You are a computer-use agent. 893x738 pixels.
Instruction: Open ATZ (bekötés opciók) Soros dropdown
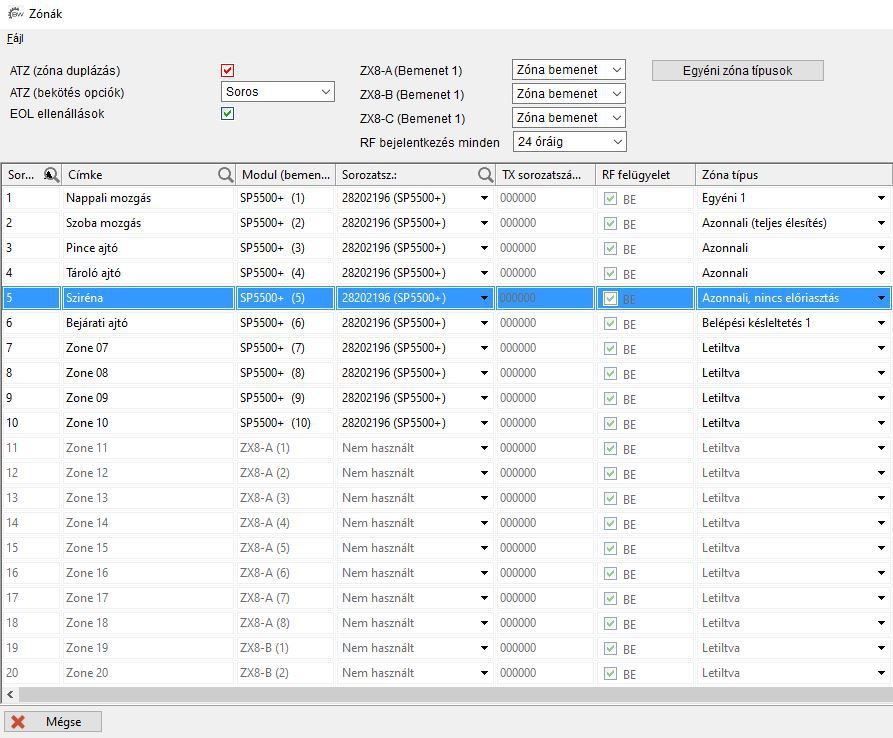277,92
